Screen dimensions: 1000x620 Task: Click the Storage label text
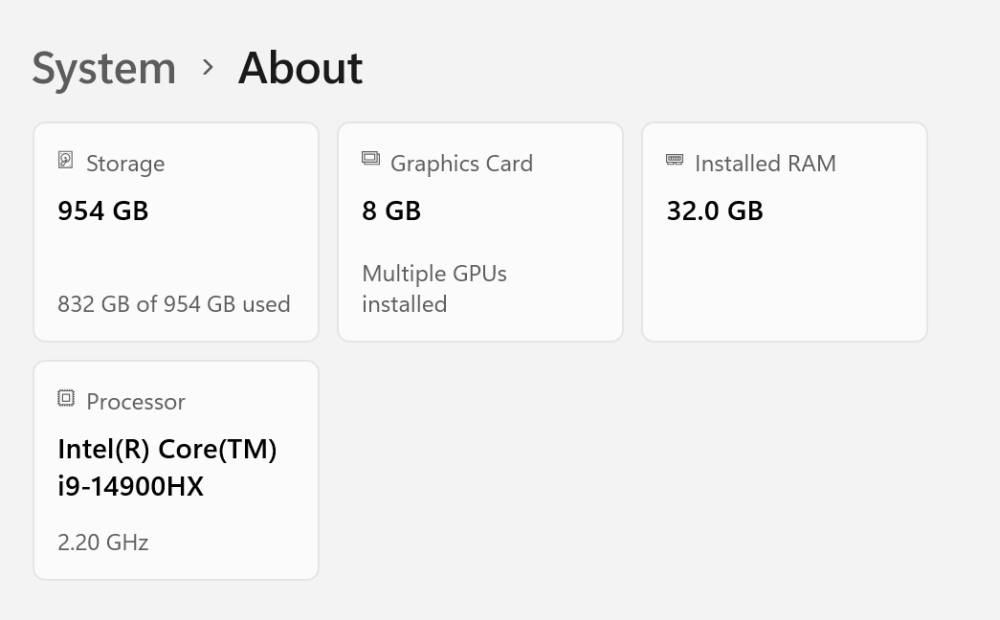[x=126, y=164]
